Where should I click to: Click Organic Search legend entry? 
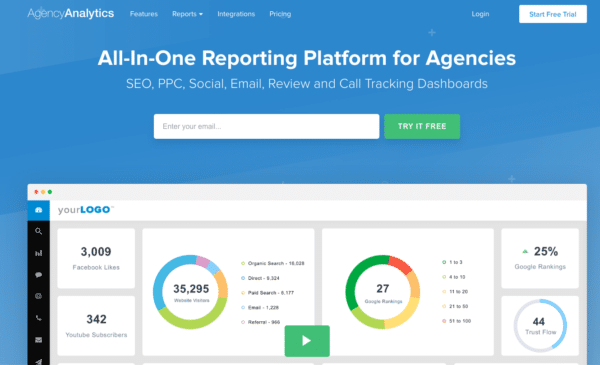tap(272, 263)
